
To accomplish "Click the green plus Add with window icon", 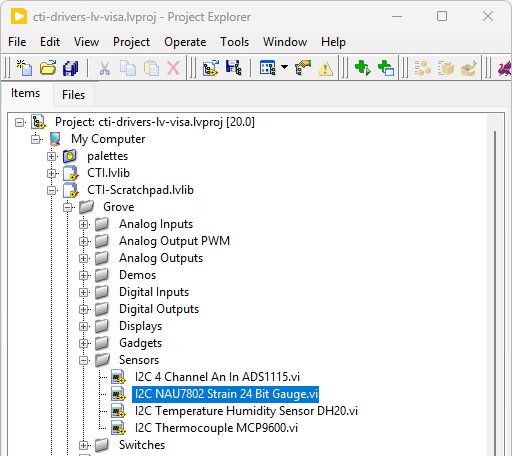I will coord(386,68).
